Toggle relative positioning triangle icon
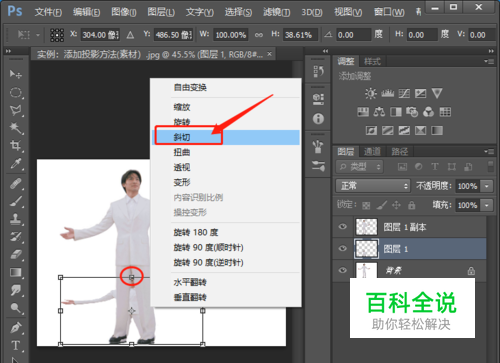500x363 pixels. pos(130,35)
